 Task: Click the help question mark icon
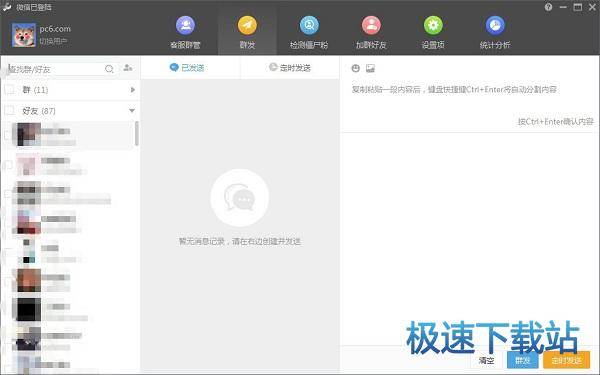point(549,7)
